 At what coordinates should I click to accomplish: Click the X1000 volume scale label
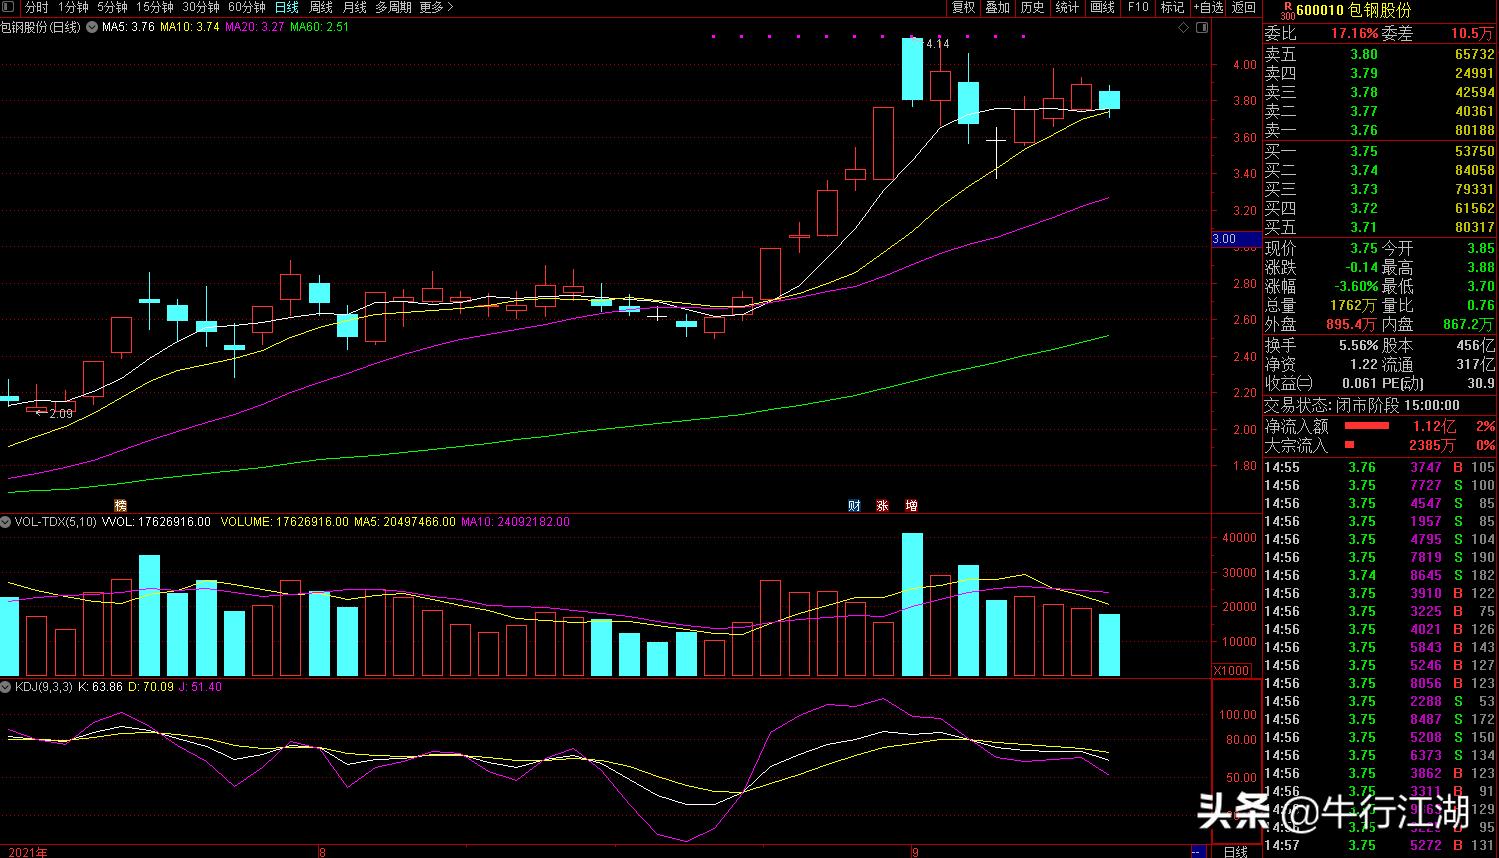pyautogui.click(x=1231, y=670)
